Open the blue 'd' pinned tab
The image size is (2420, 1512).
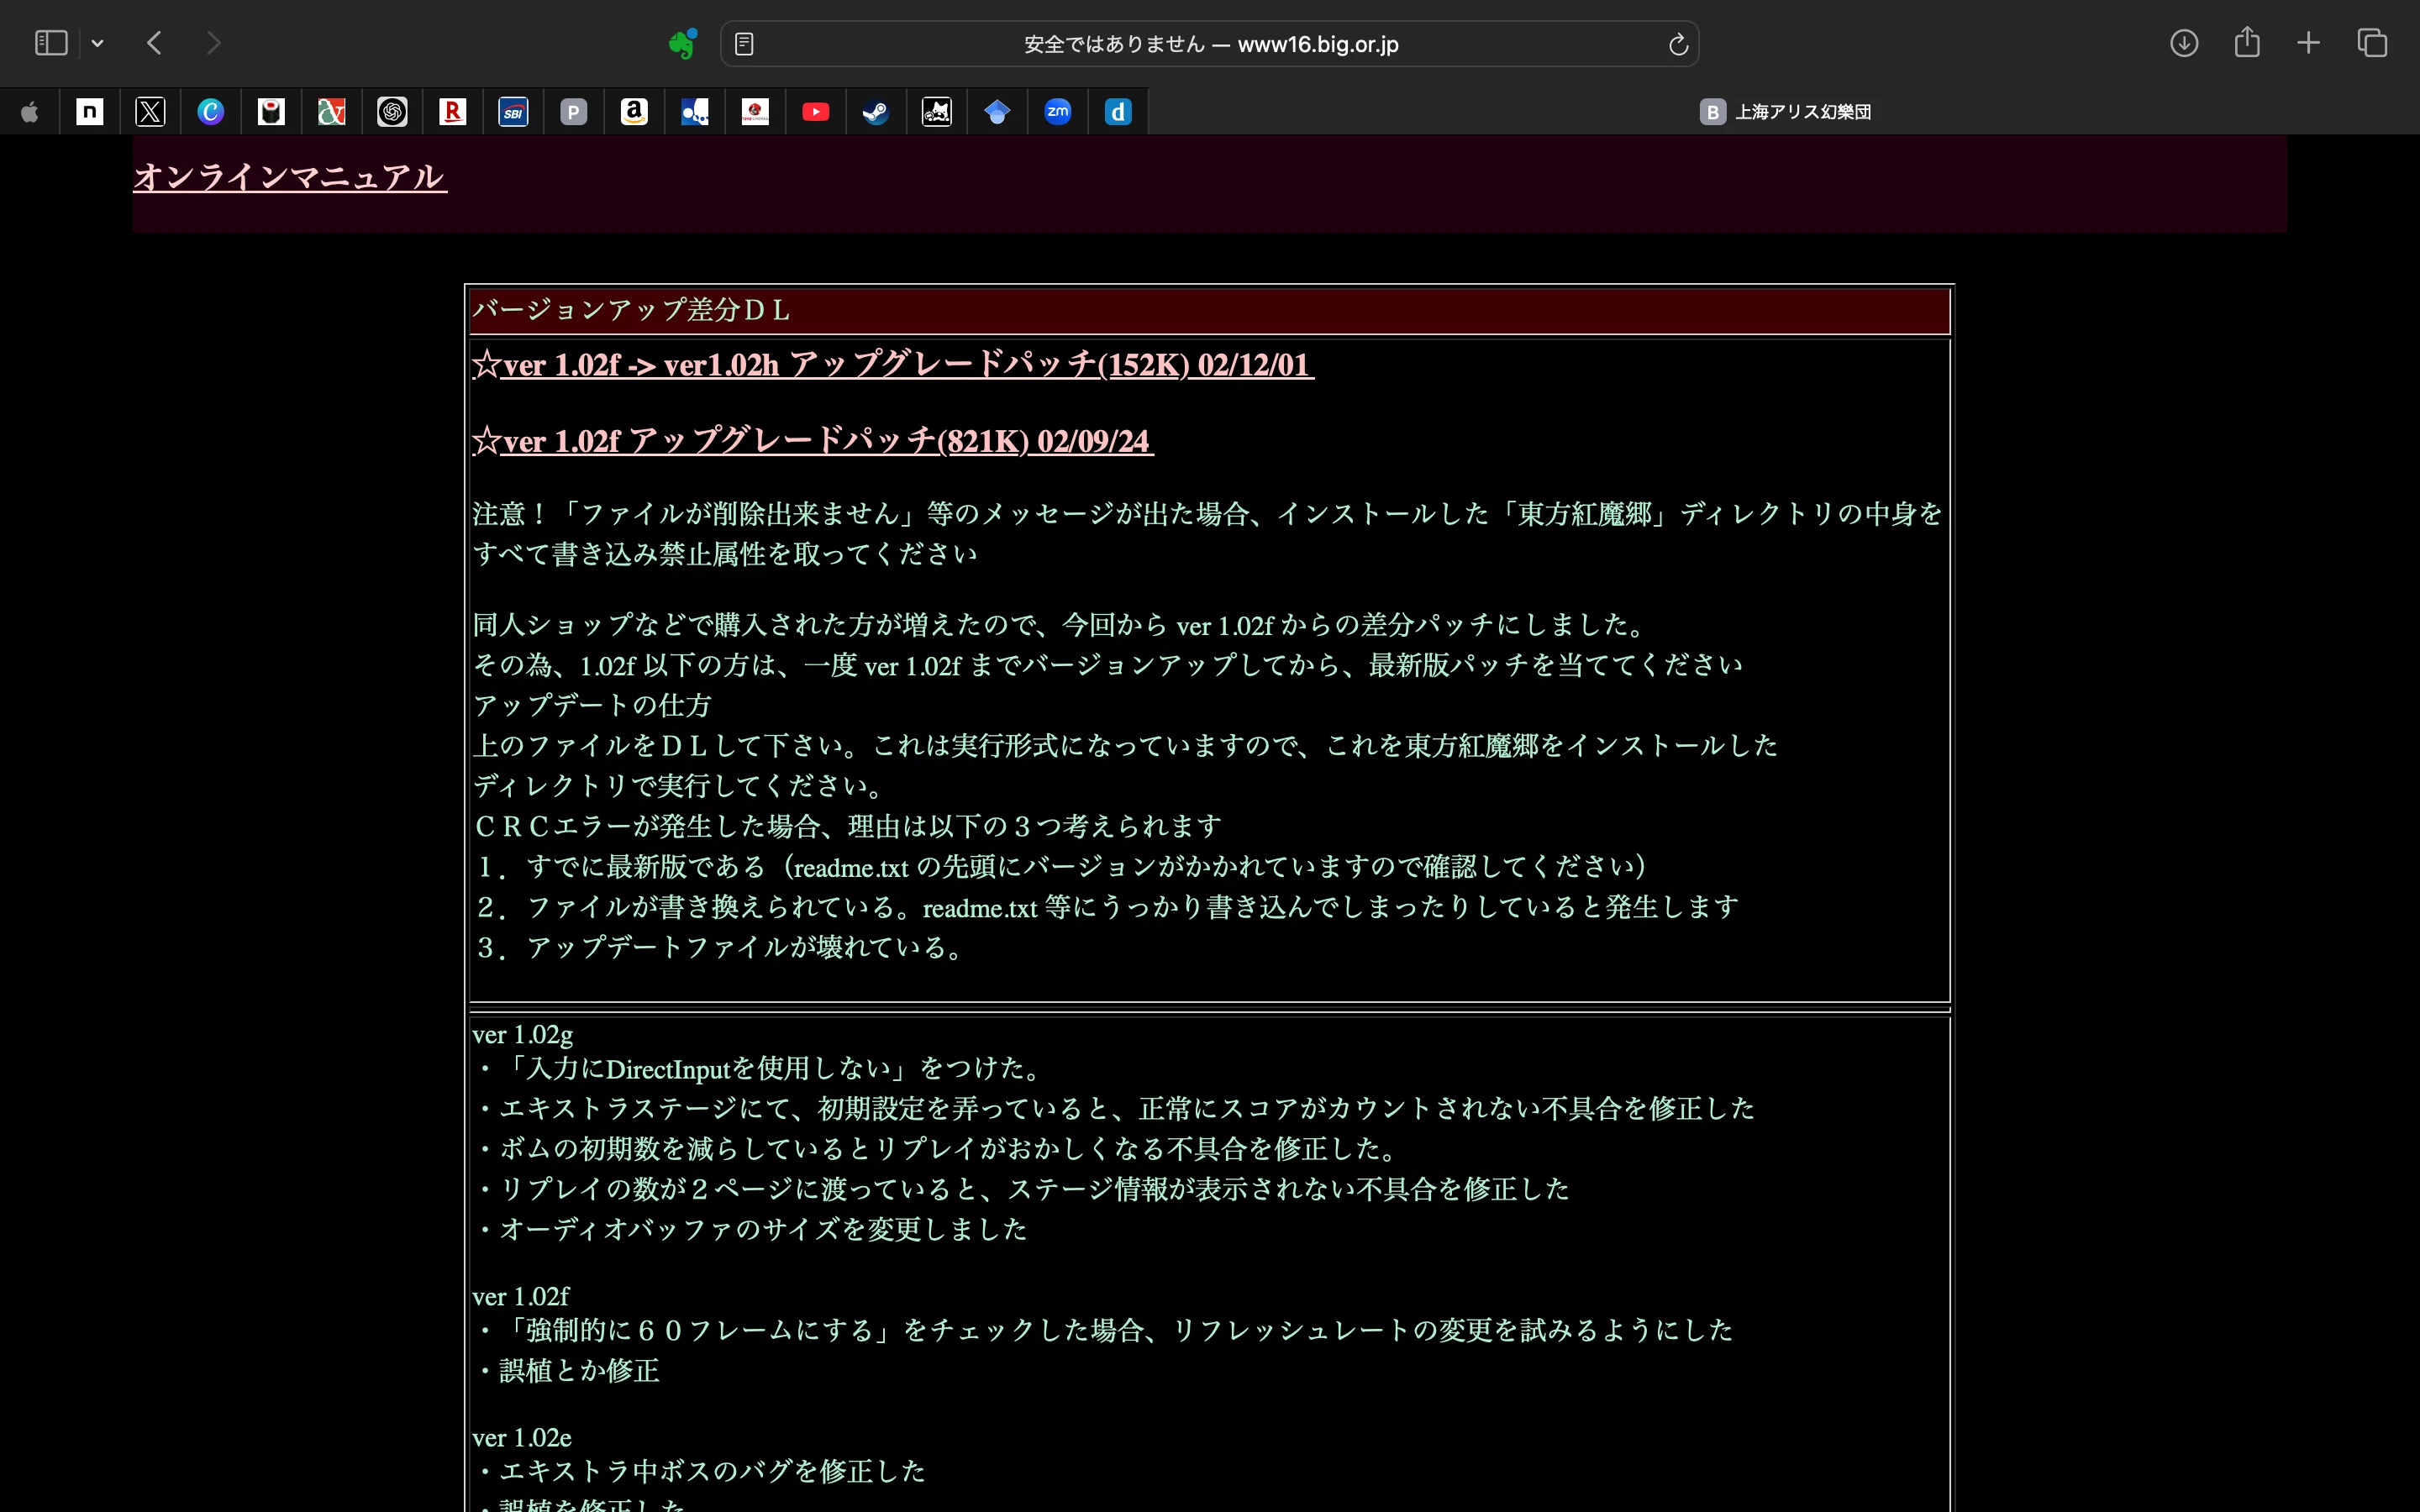point(1118,112)
